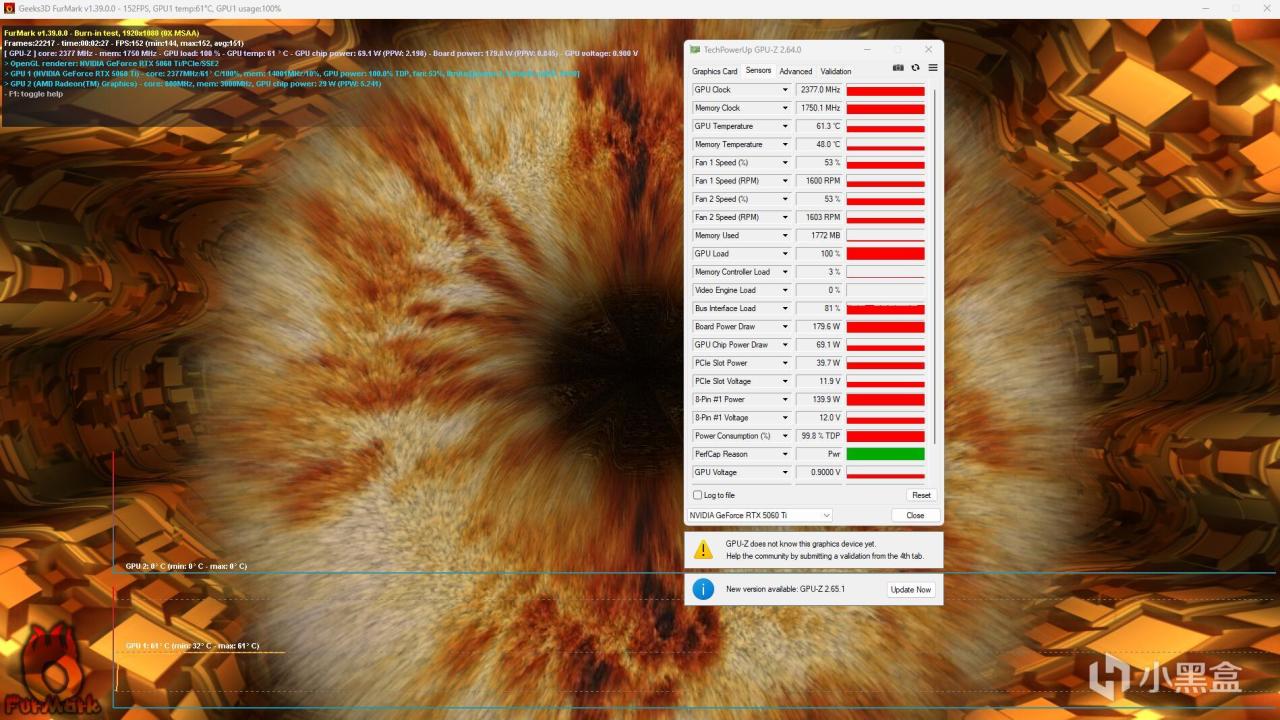The width and height of the screenshot is (1280, 720).
Task: Expand the Fan 2 Speed (RPM) dropdown
Action: [785, 217]
